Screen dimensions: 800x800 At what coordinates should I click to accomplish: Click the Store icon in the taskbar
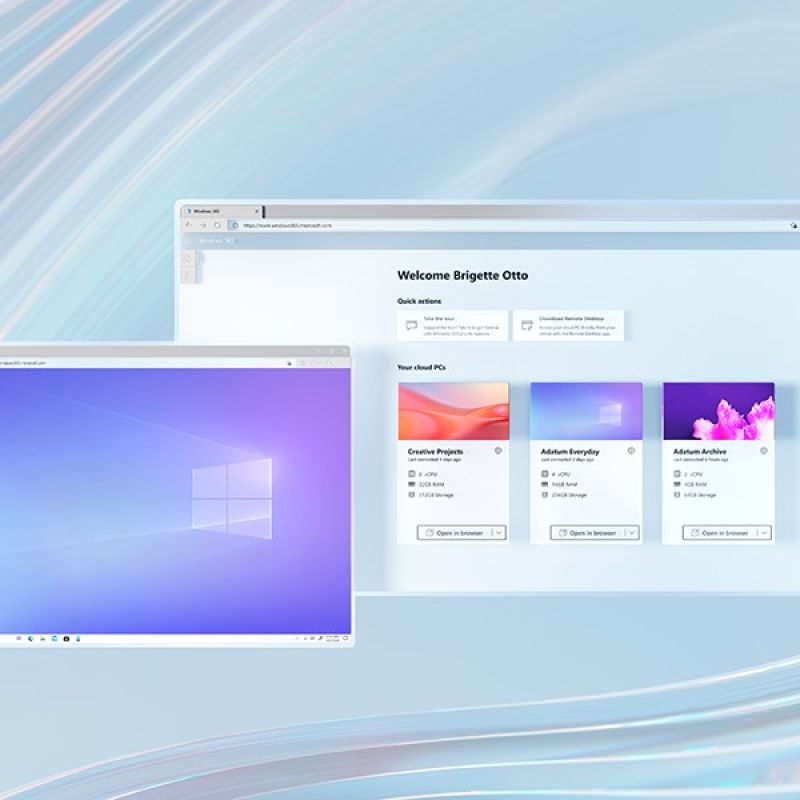click(66, 638)
